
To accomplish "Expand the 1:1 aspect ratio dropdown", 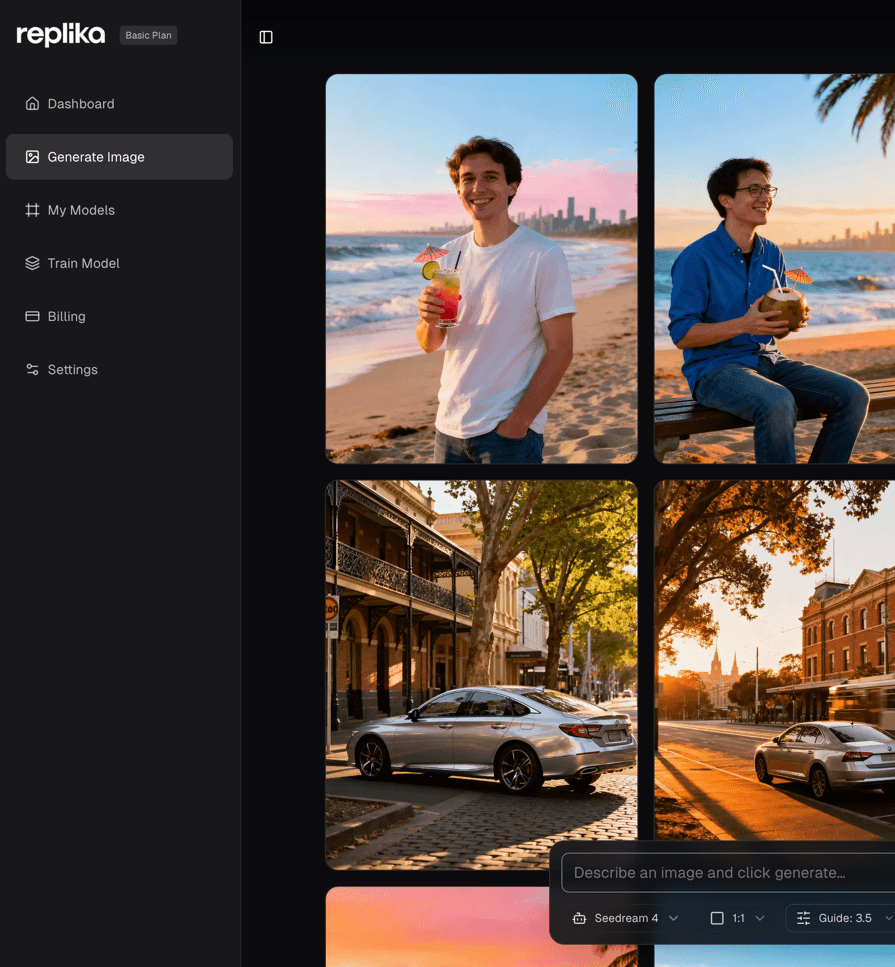I will [x=740, y=918].
